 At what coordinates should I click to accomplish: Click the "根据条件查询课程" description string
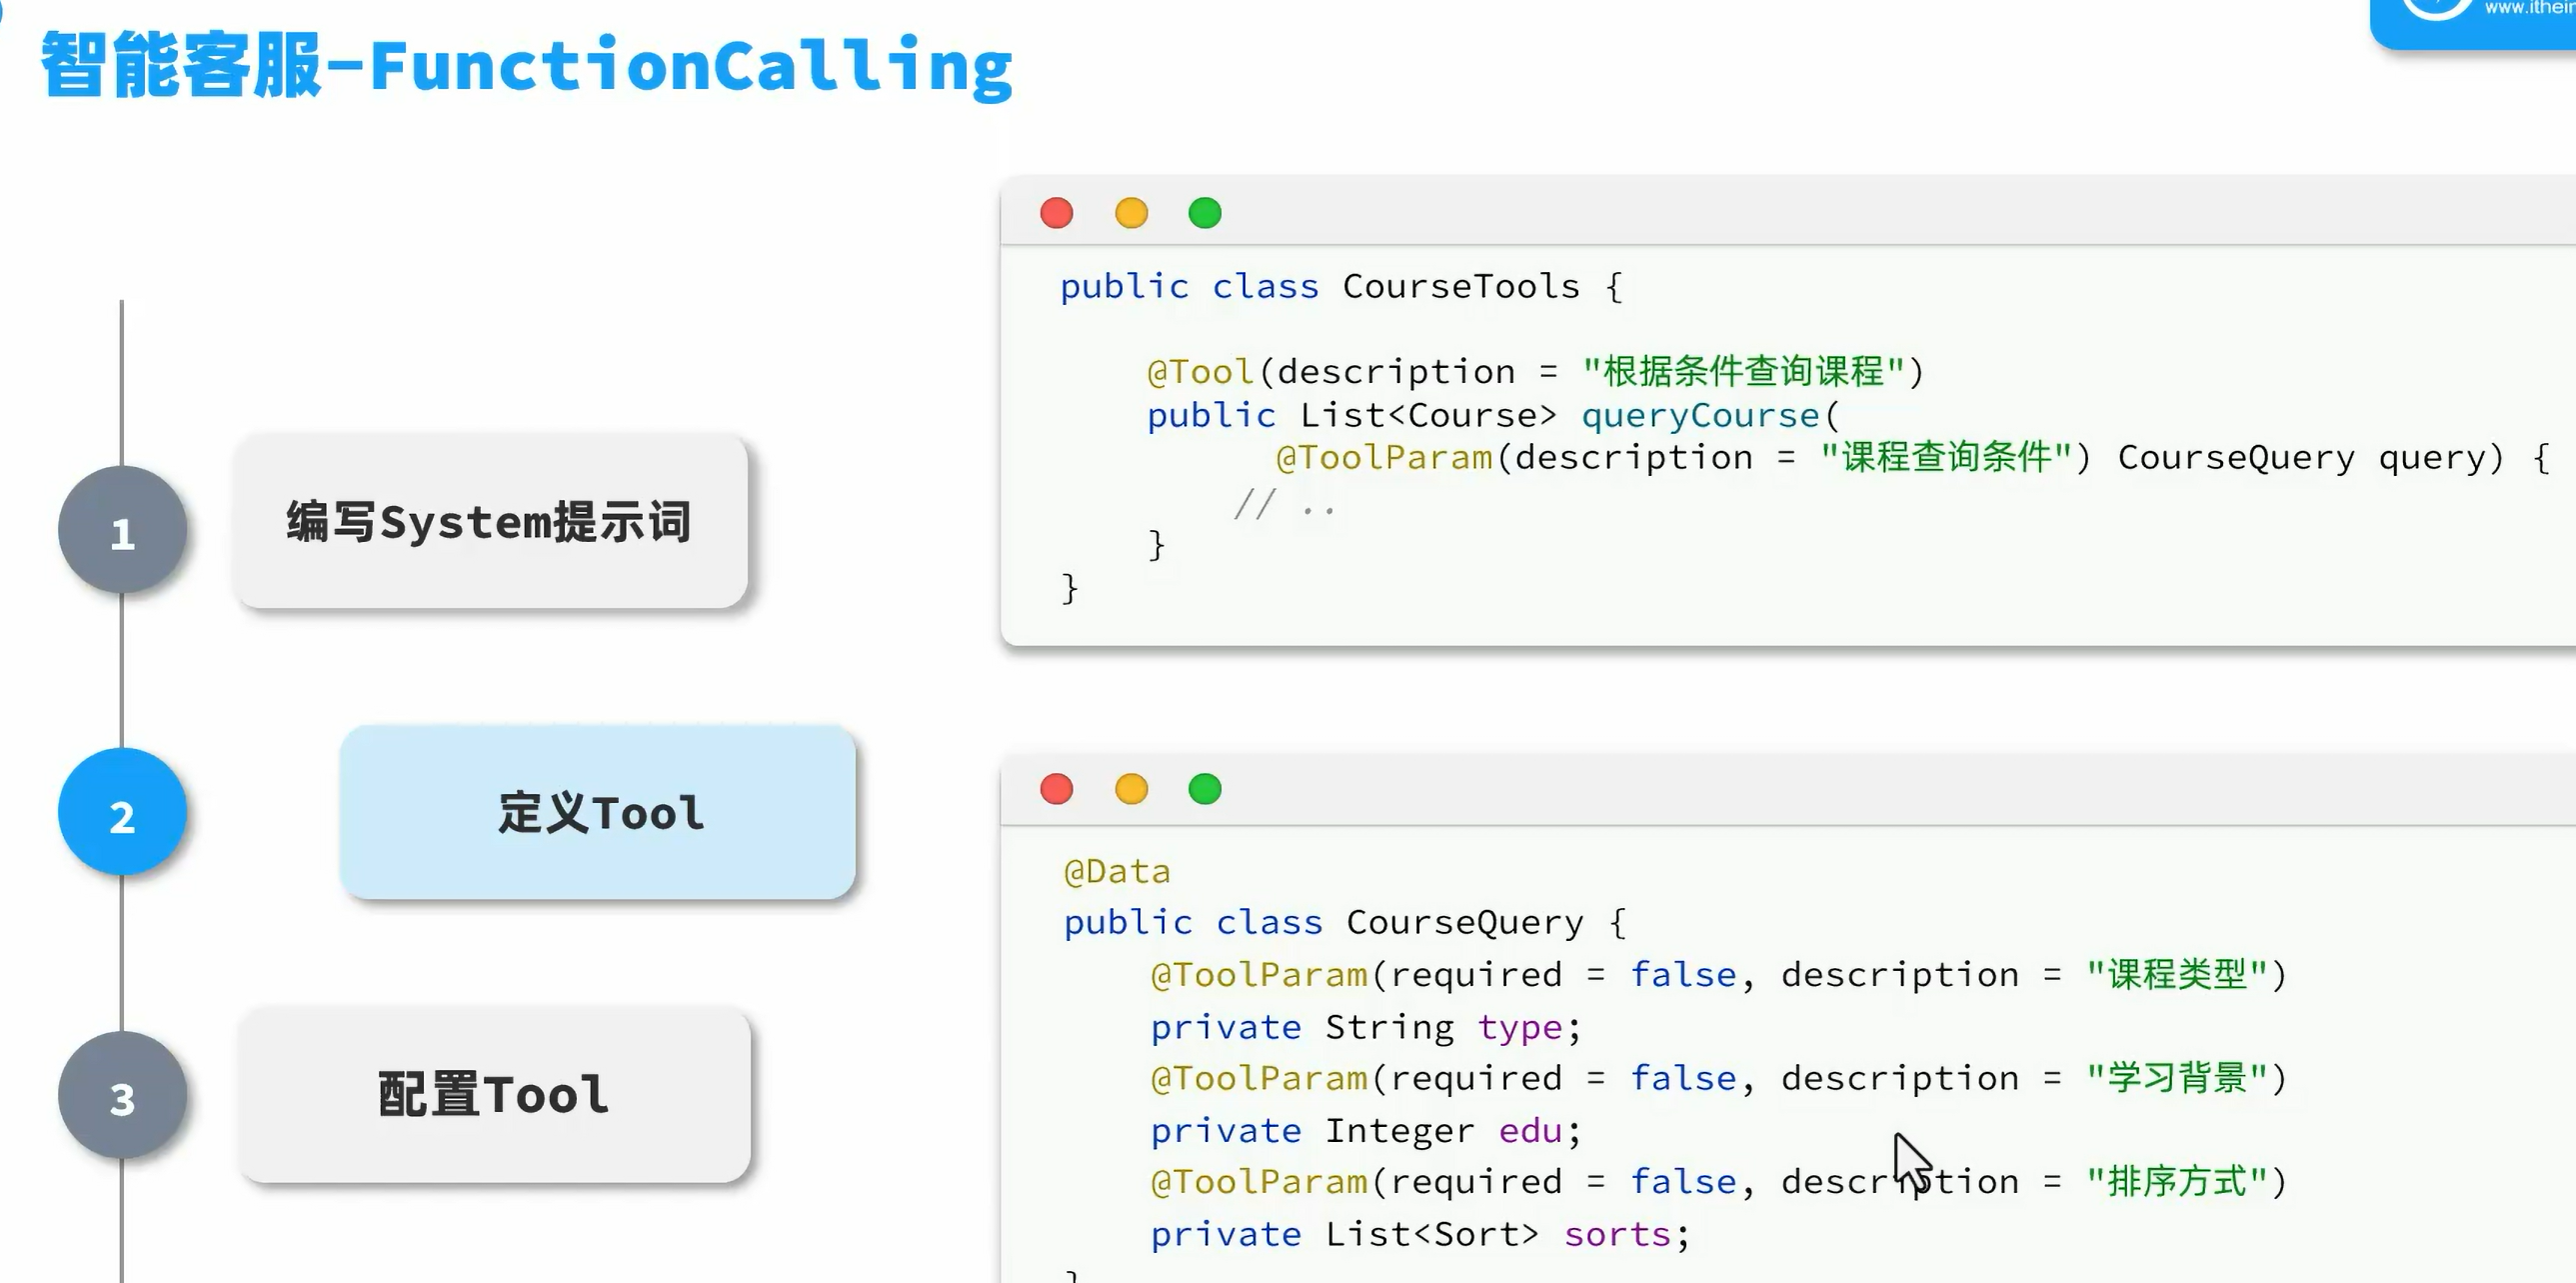(x=1743, y=372)
